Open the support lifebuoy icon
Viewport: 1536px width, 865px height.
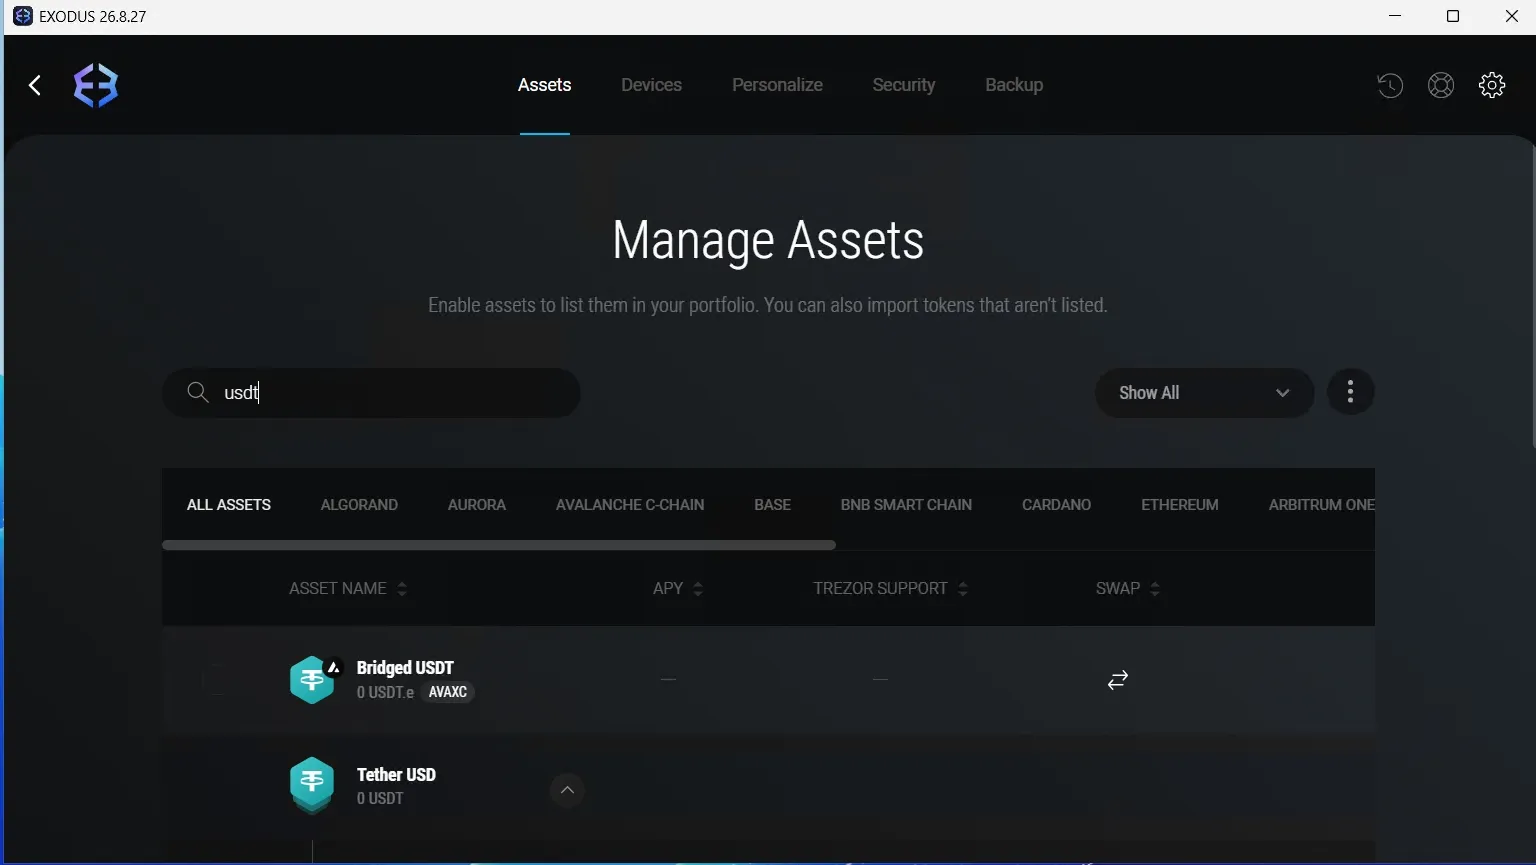pos(1441,86)
